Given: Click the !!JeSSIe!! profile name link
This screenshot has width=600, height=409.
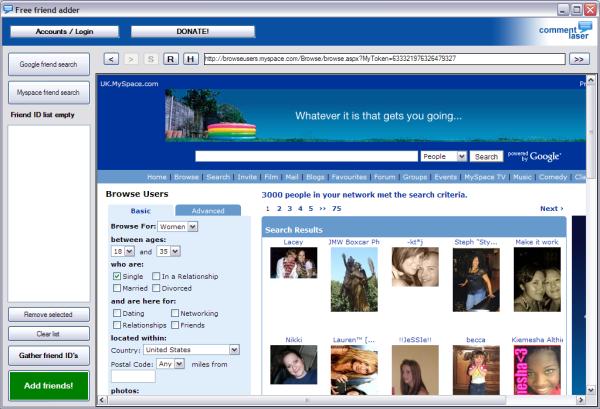Looking at the screenshot, I should (x=415, y=340).
